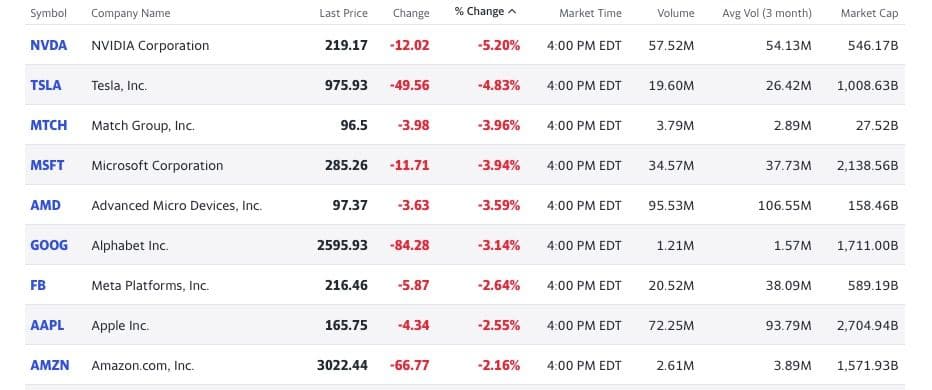Open the MTCH ticker link
This screenshot has height=390, width=932.
[49, 125]
